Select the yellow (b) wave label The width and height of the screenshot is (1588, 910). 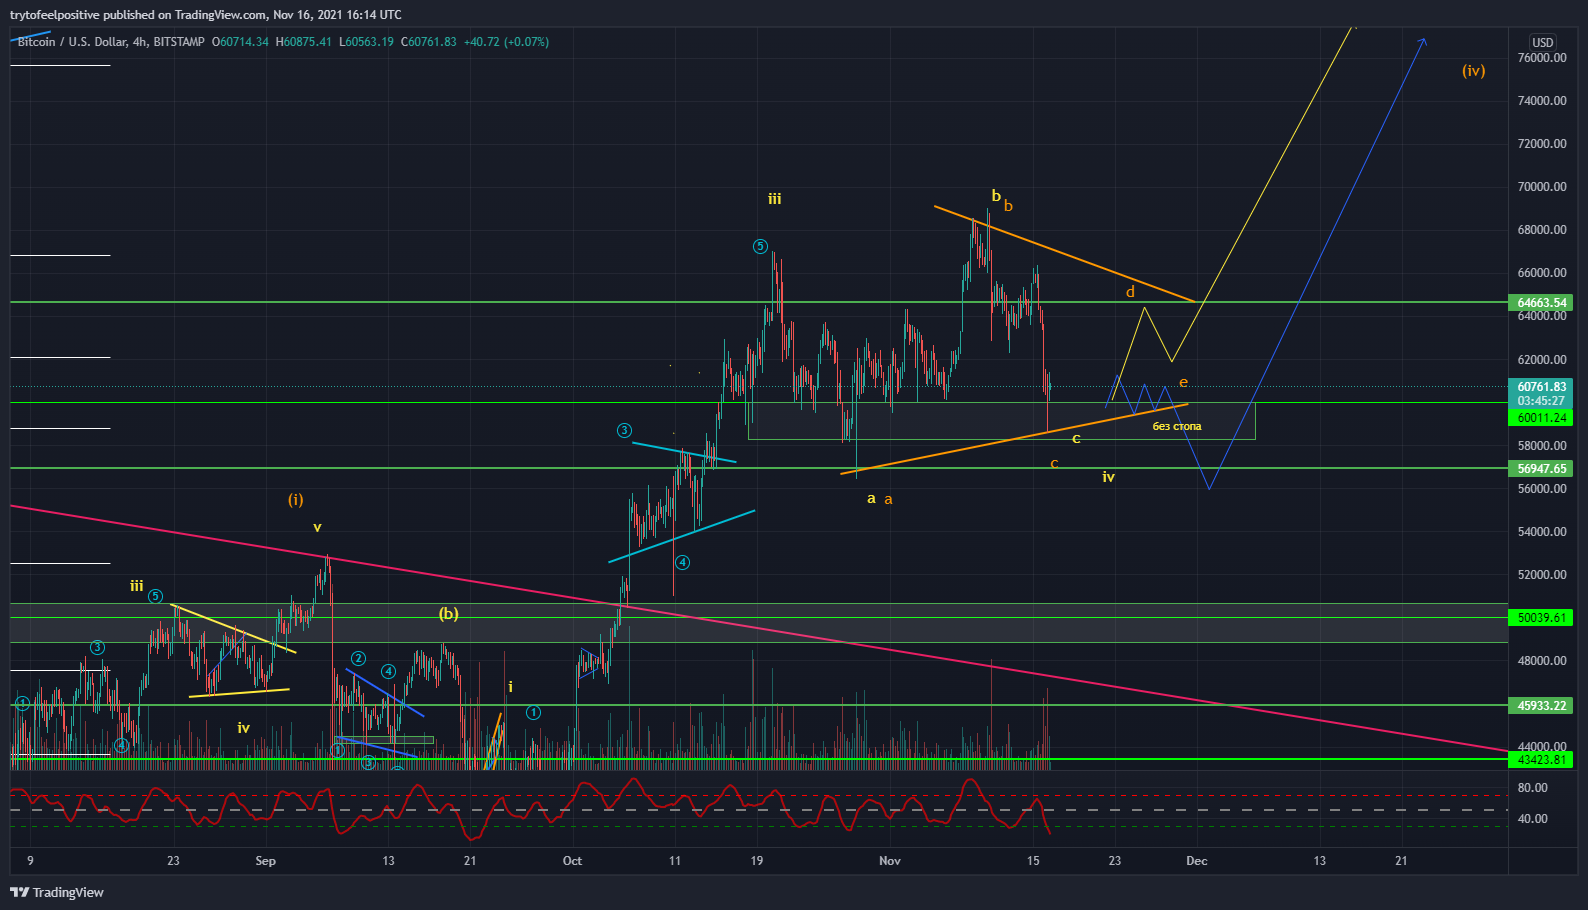point(449,614)
